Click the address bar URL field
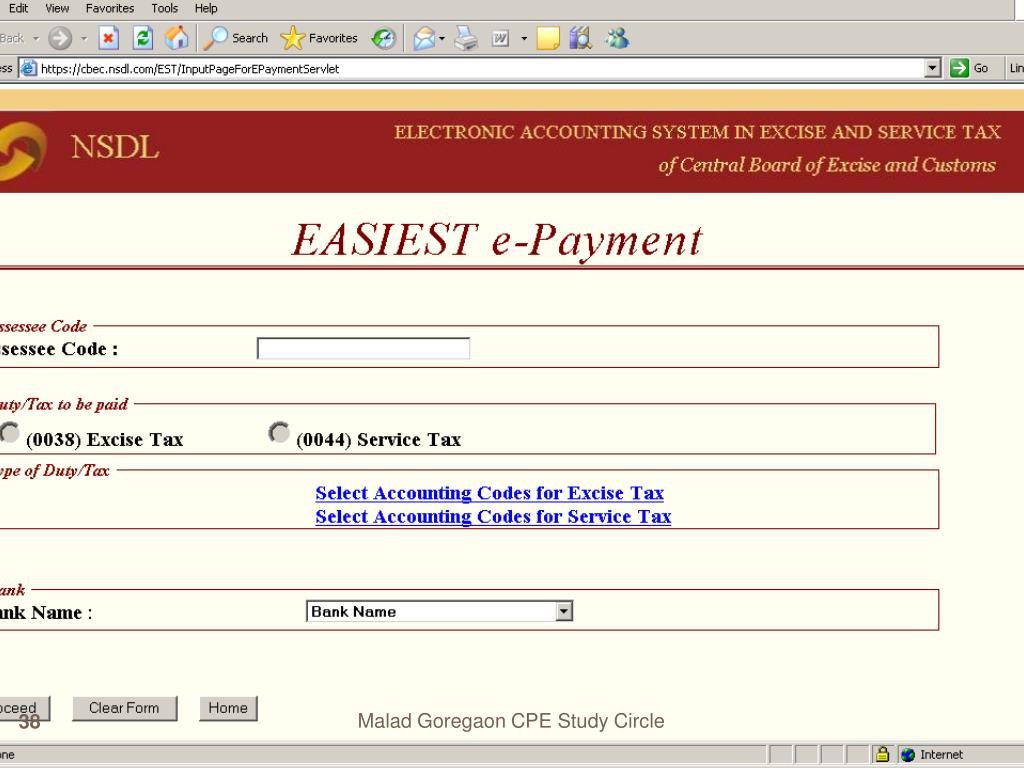 pos(480,69)
